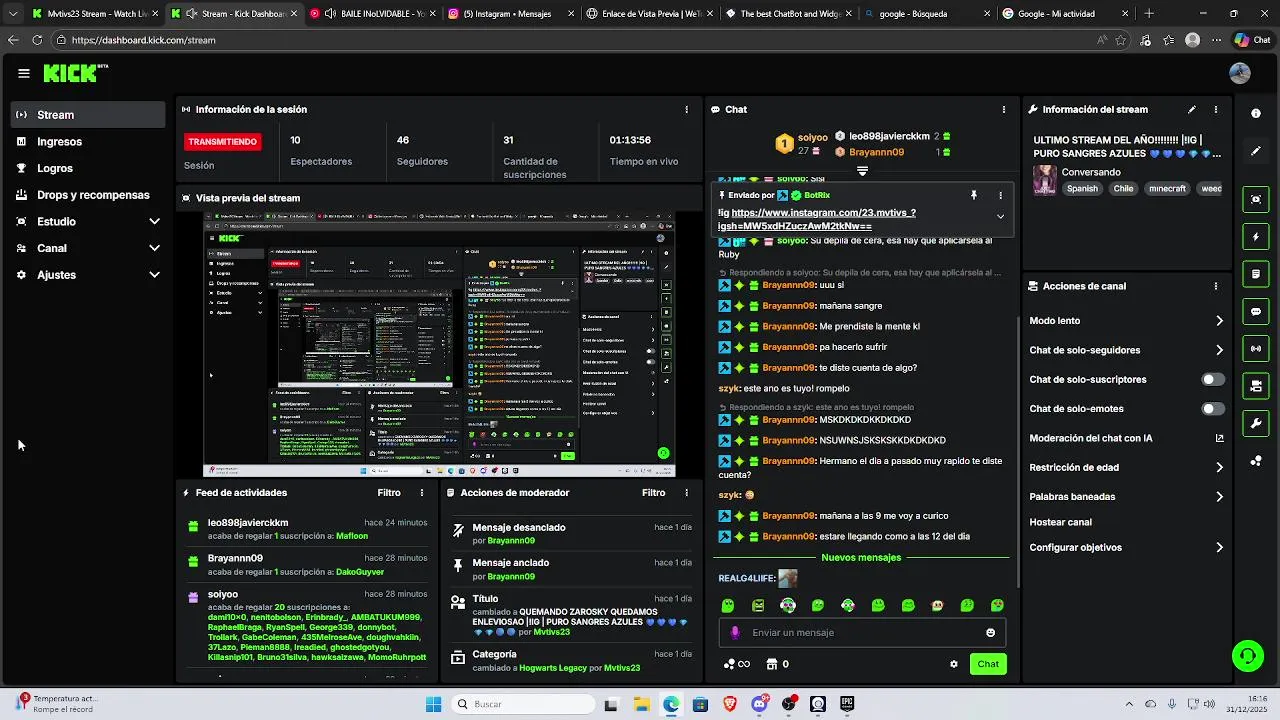Open Chat panel three-dot menu
1280x720 pixels.
[x=1004, y=109]
